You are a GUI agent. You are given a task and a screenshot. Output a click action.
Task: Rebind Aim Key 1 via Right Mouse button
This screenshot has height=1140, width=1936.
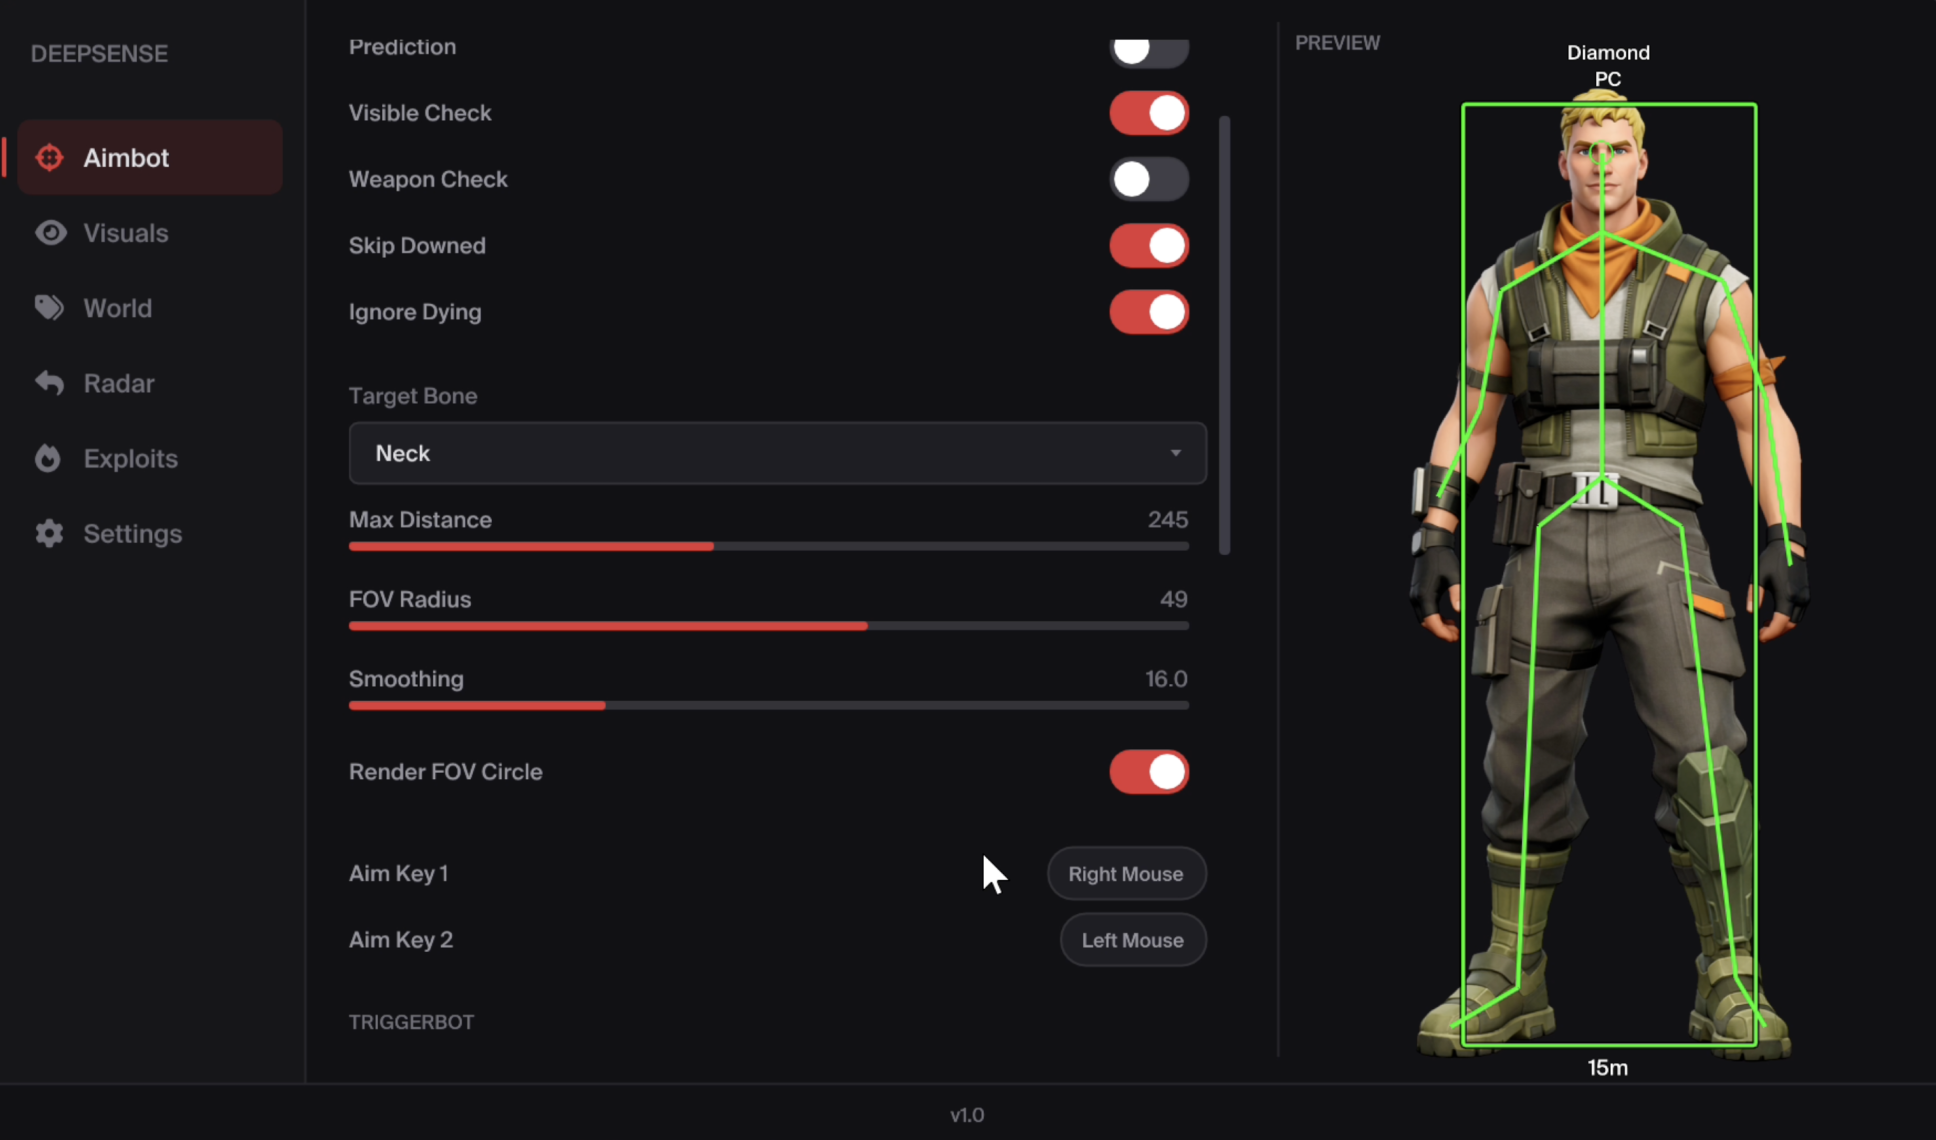(x=1126, y=873)
